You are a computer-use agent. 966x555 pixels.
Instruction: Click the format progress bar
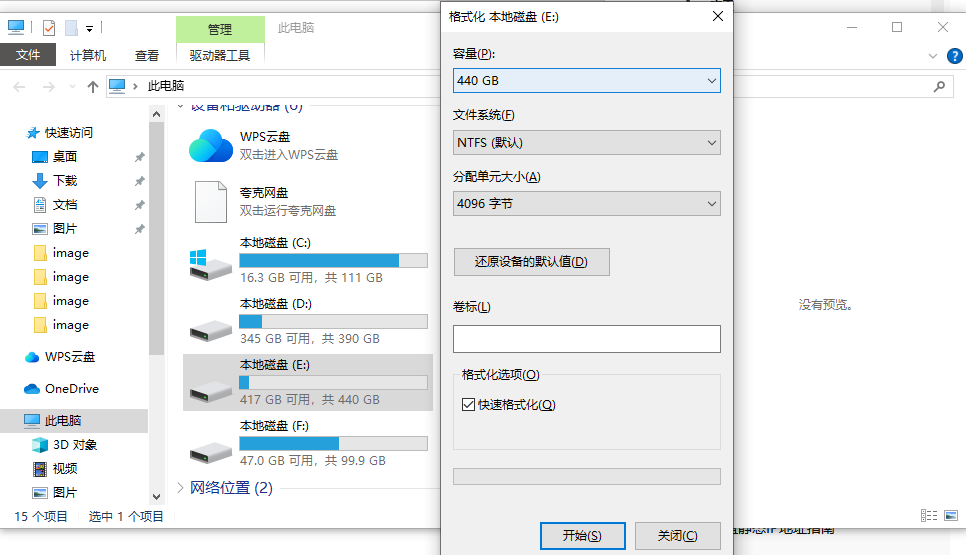tap(586, 476)
